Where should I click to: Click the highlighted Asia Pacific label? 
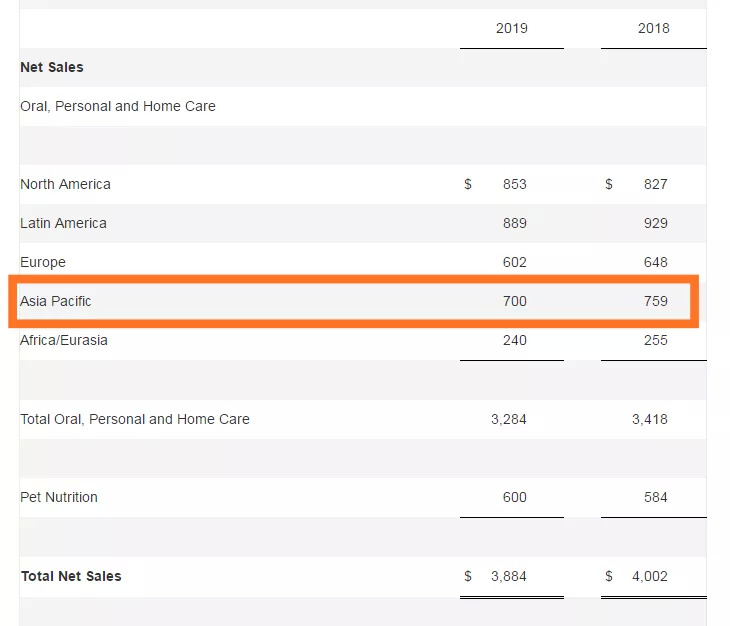[x=56, y=301]
